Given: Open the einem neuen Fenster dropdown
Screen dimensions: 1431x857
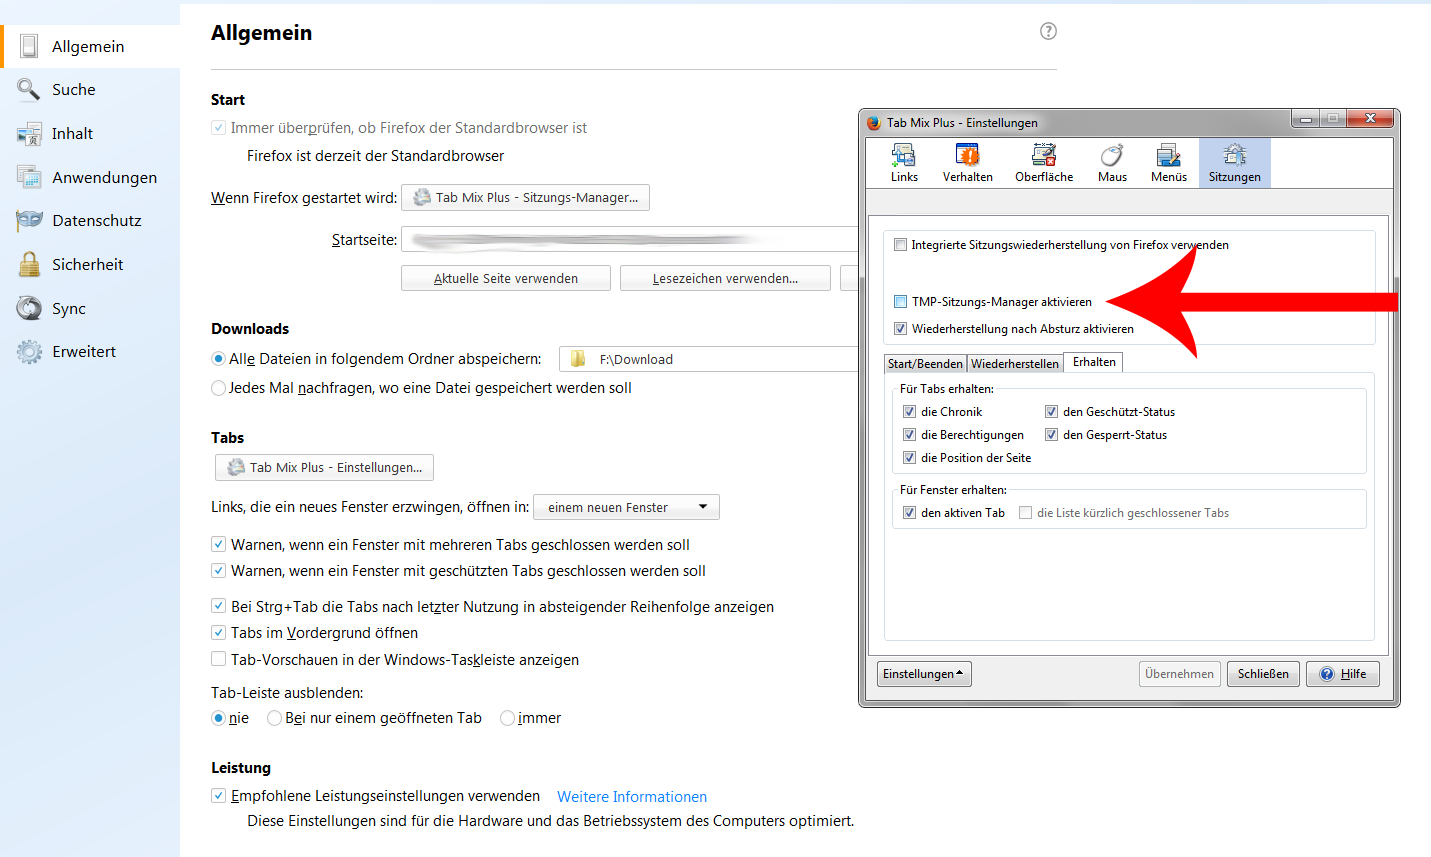Looking at the screenshot, I should [x=626, y=507].
